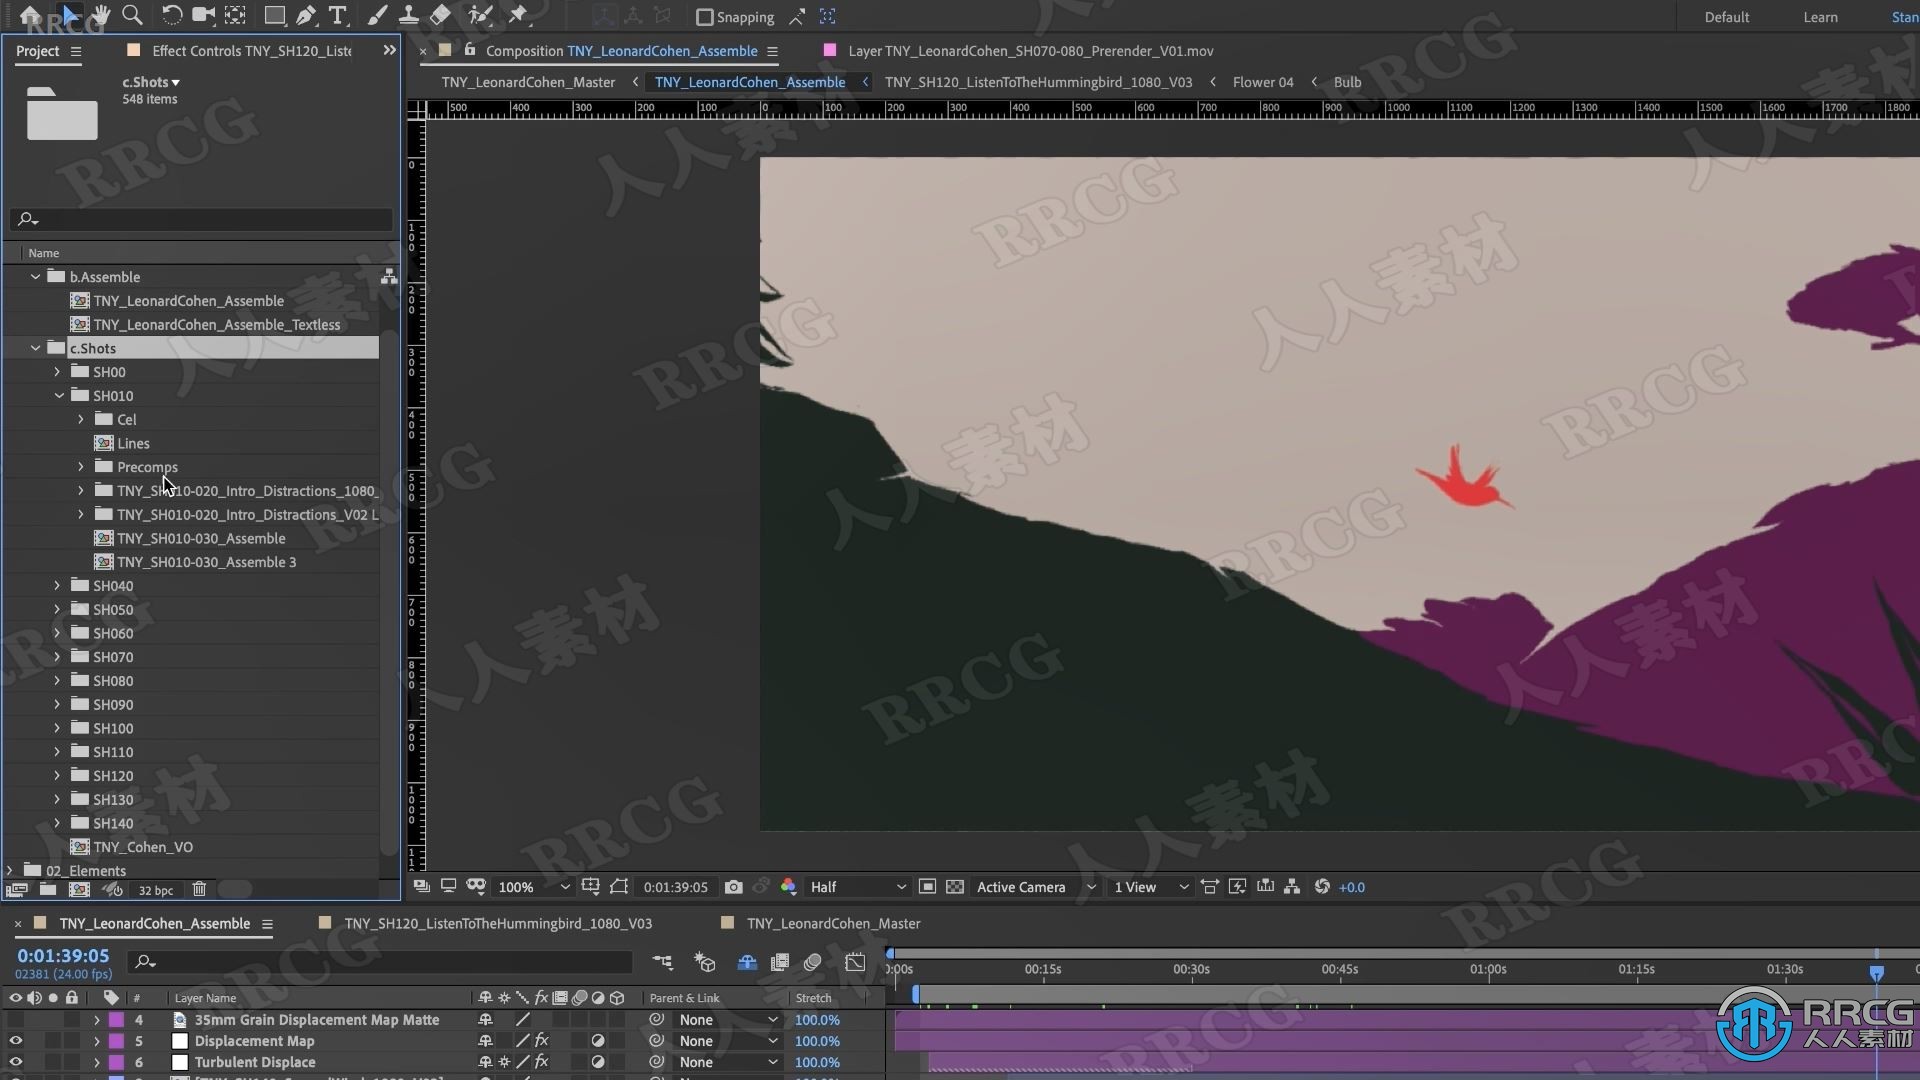Expand the Cel folder
Screen dimensions: 1920x1080
coord(81,420)
